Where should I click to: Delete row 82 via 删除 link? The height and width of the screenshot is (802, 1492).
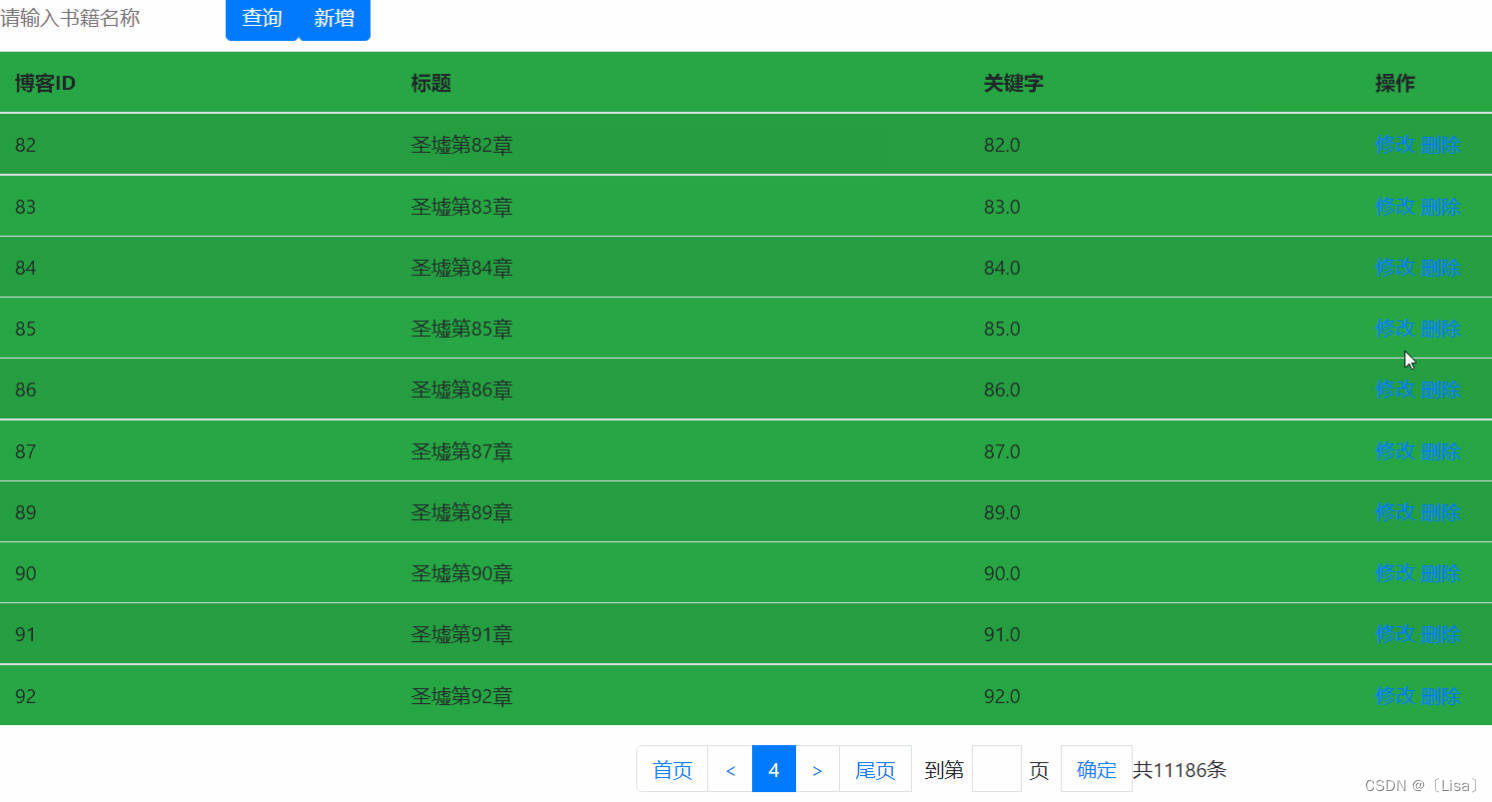click(x=1441, y=145)
